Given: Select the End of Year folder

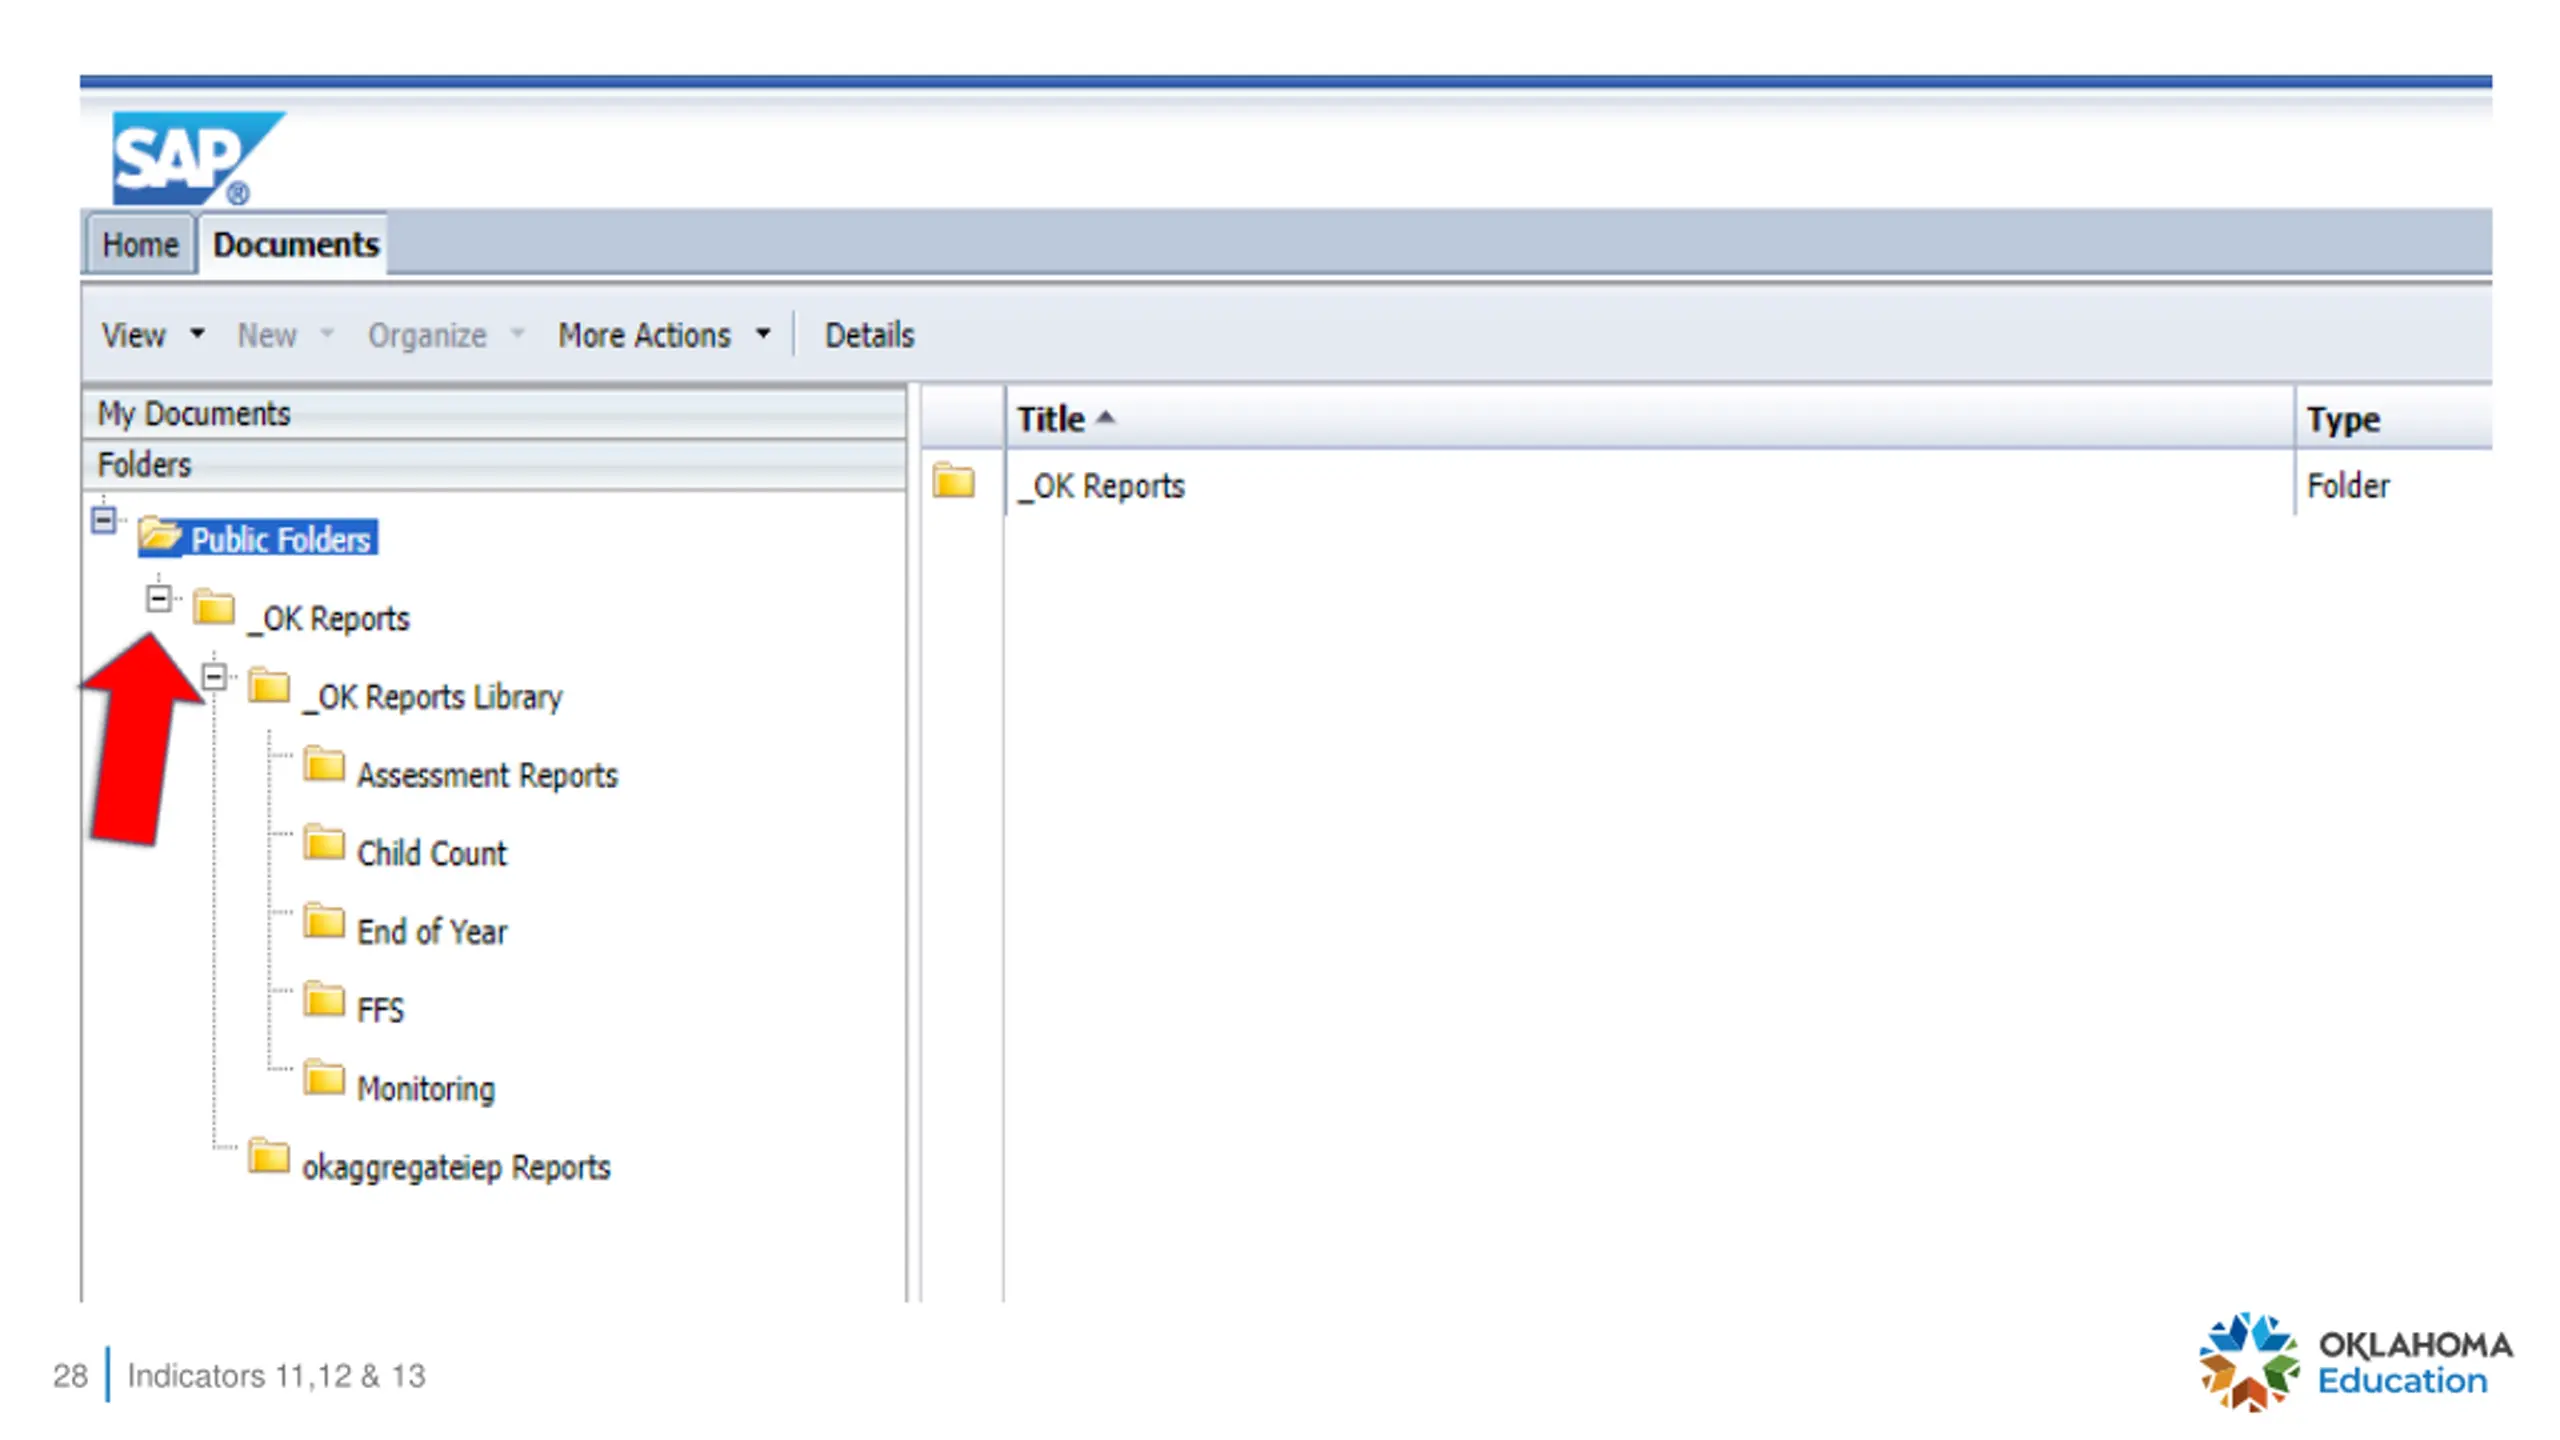Looking at the screenshot, I should click(x=432, y=931).
